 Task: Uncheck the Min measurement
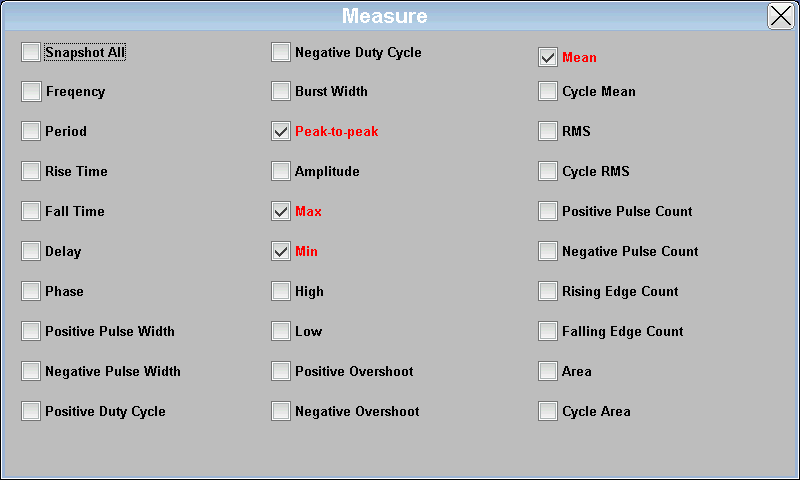(x=281, y=251)
